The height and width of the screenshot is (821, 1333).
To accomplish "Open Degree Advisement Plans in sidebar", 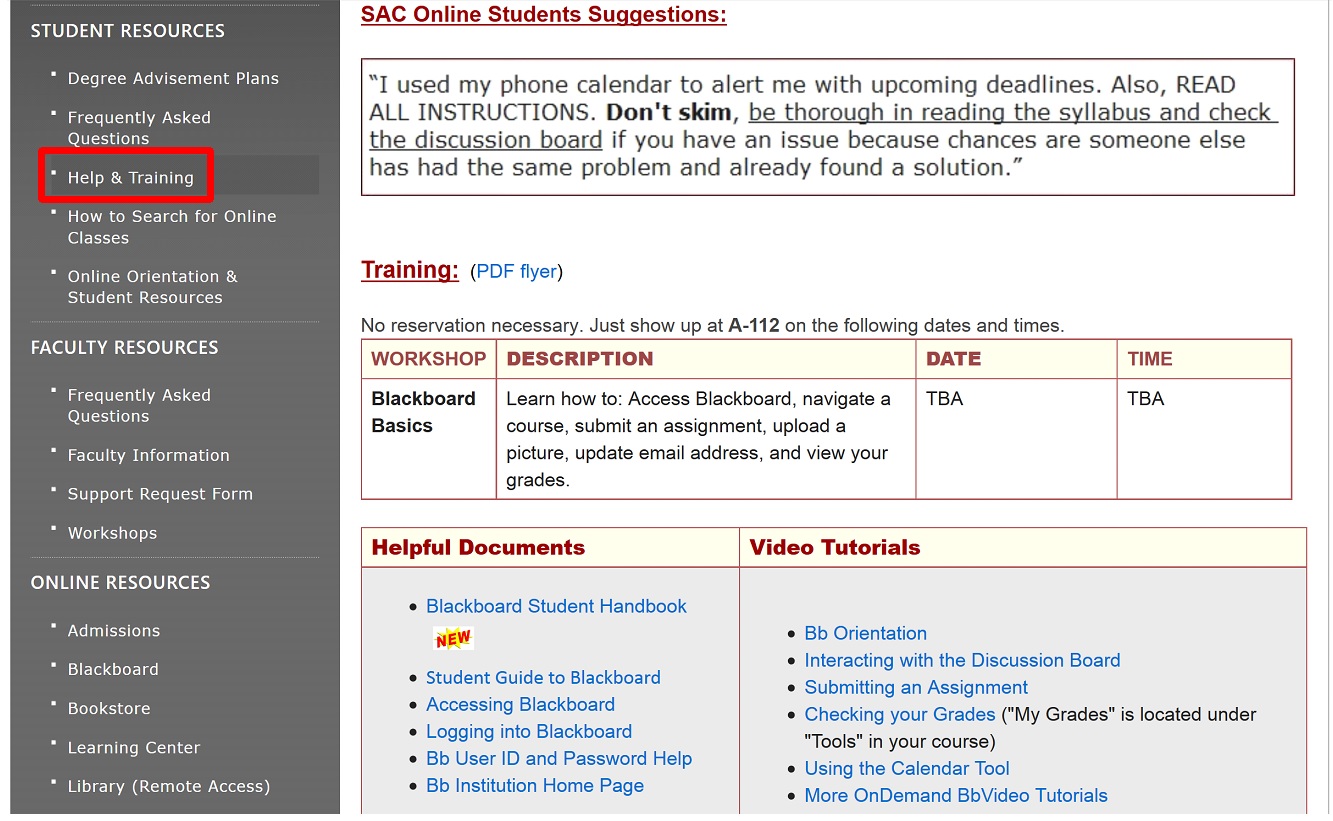I will [173, 78].
